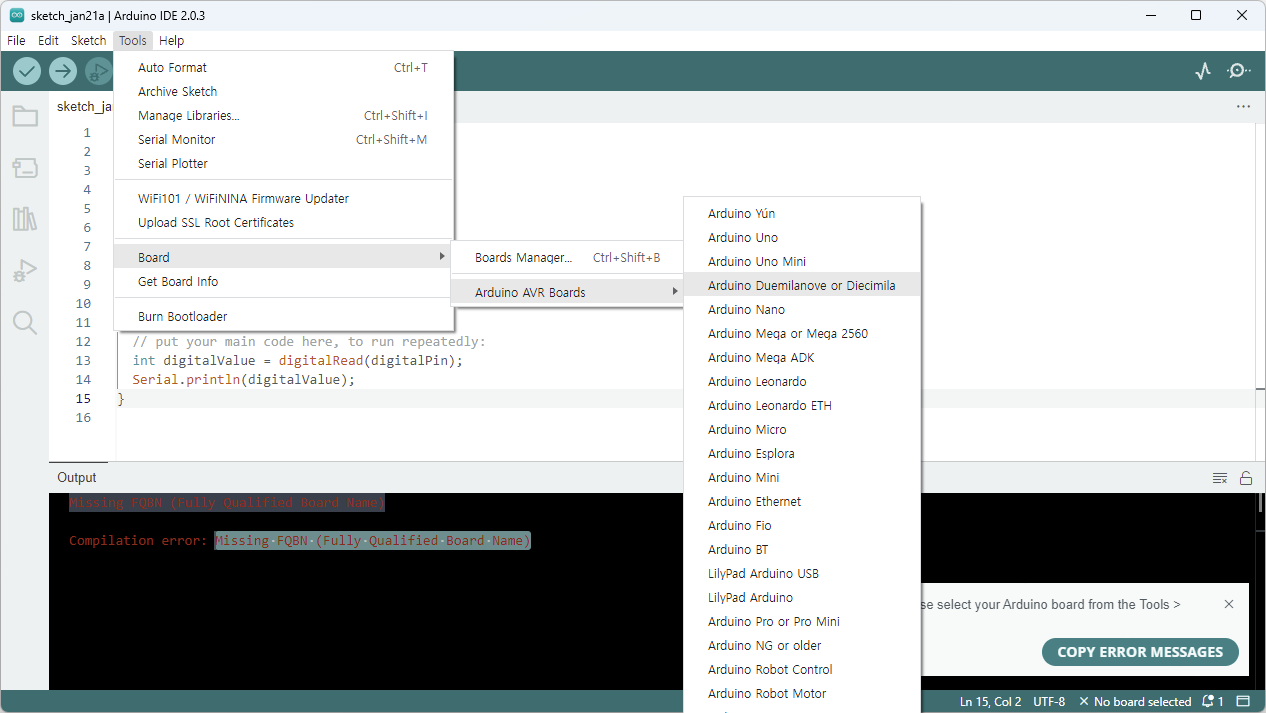Open the Serial Plotter toolbar icon
This screenshot has width=1266, height=713.
pos(1203,71)
